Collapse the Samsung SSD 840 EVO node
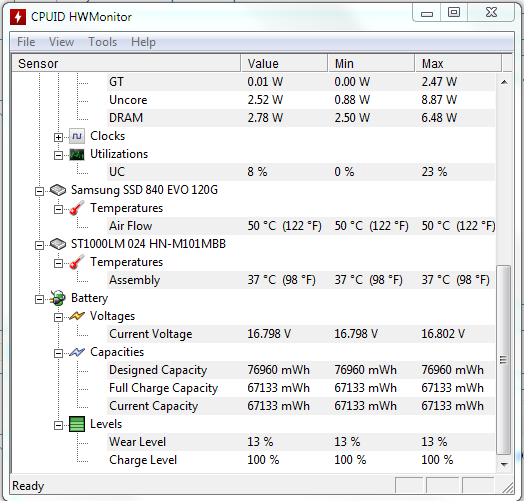The image size is (524, 501). click(x=39, y=192)
